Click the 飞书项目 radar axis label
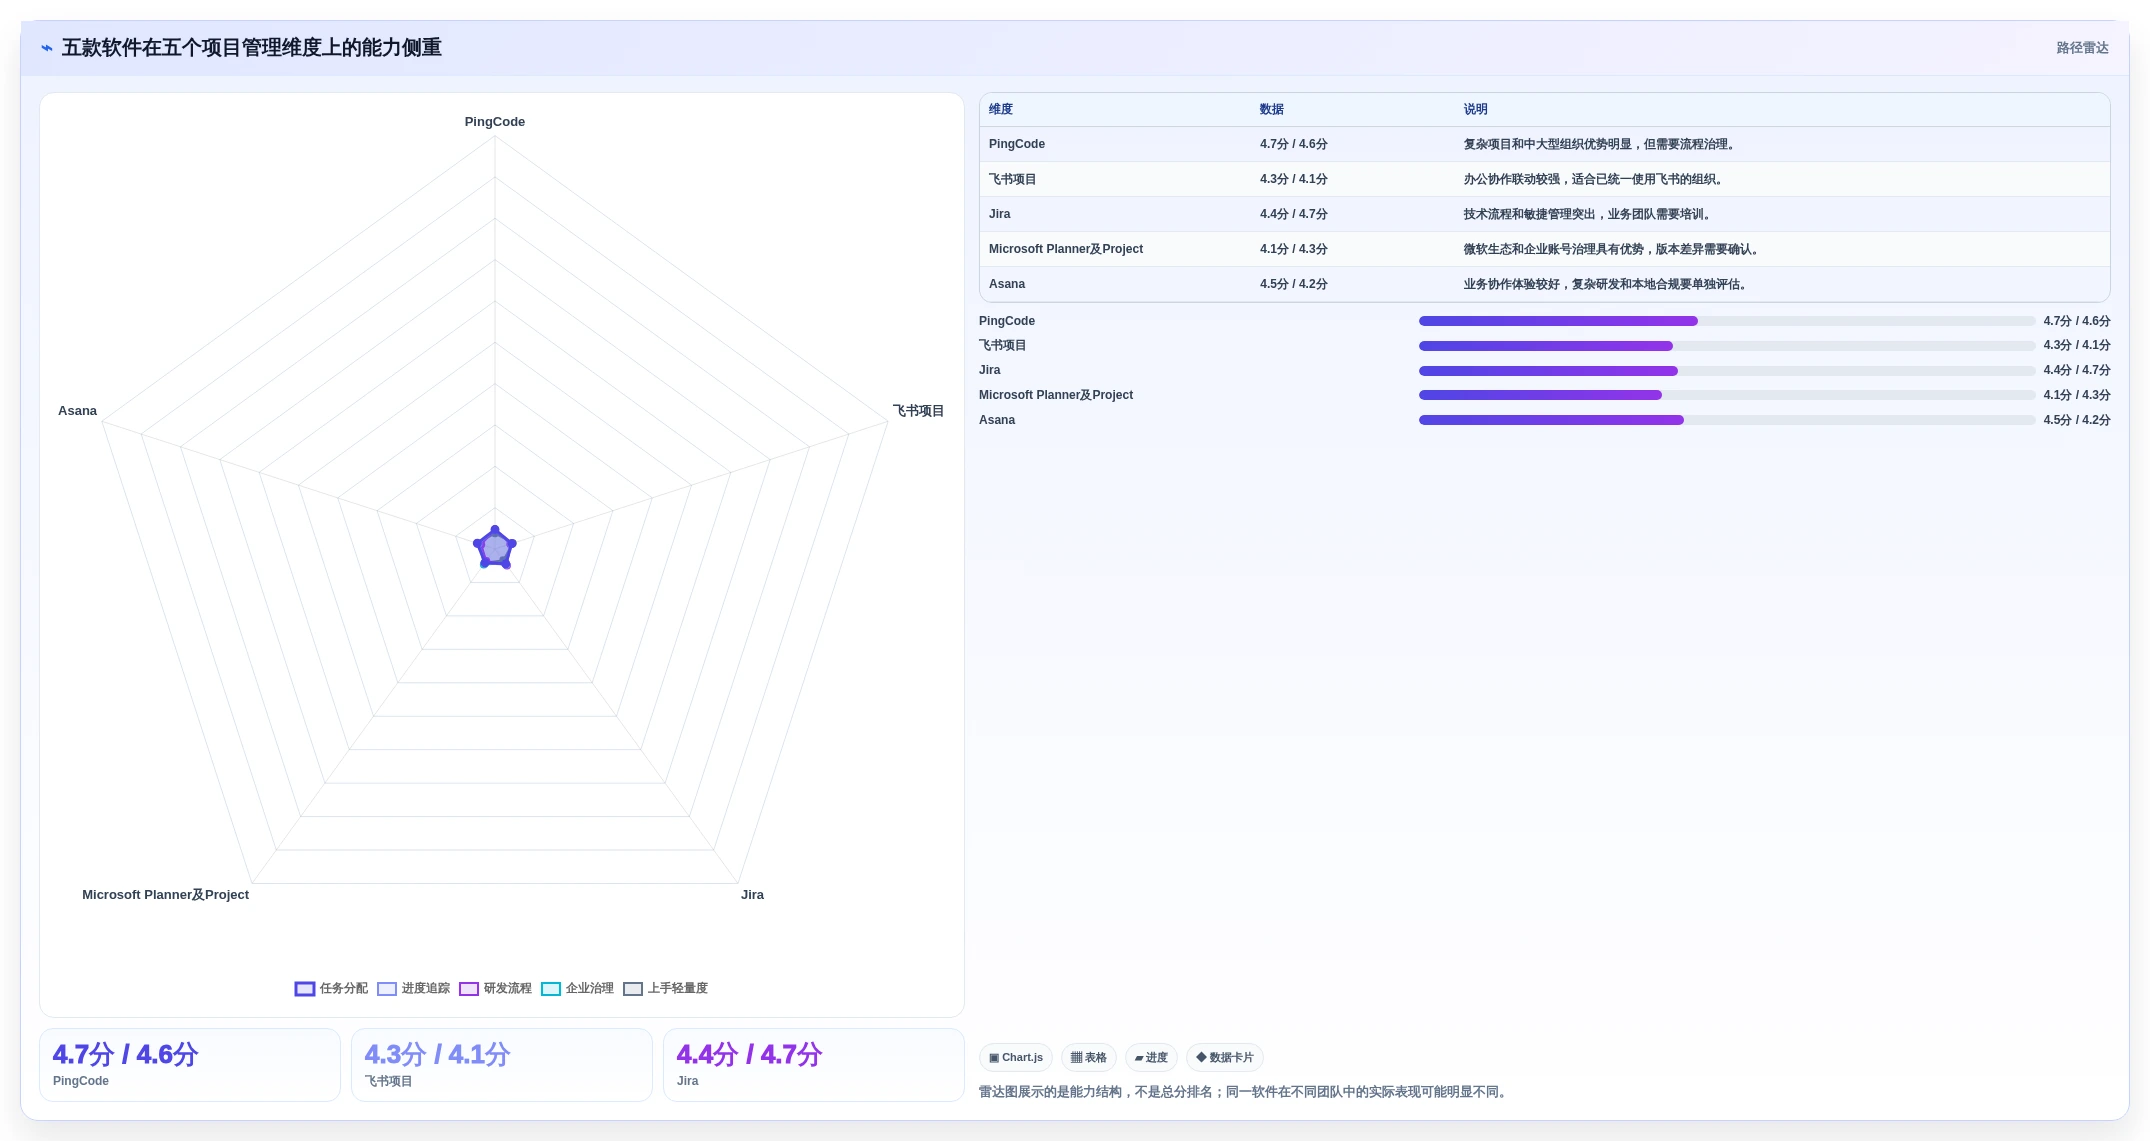This screenshot has height=1141, width=2150. pyautogui.click(x=918, y=411)
